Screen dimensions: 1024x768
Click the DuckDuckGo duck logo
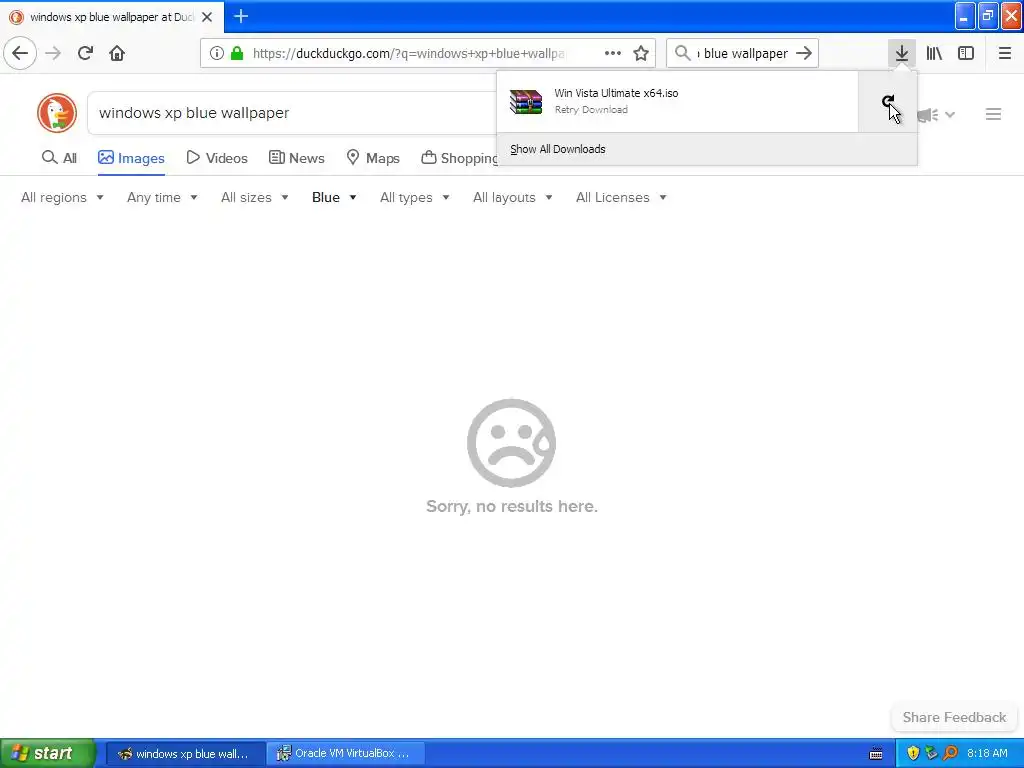57,113
